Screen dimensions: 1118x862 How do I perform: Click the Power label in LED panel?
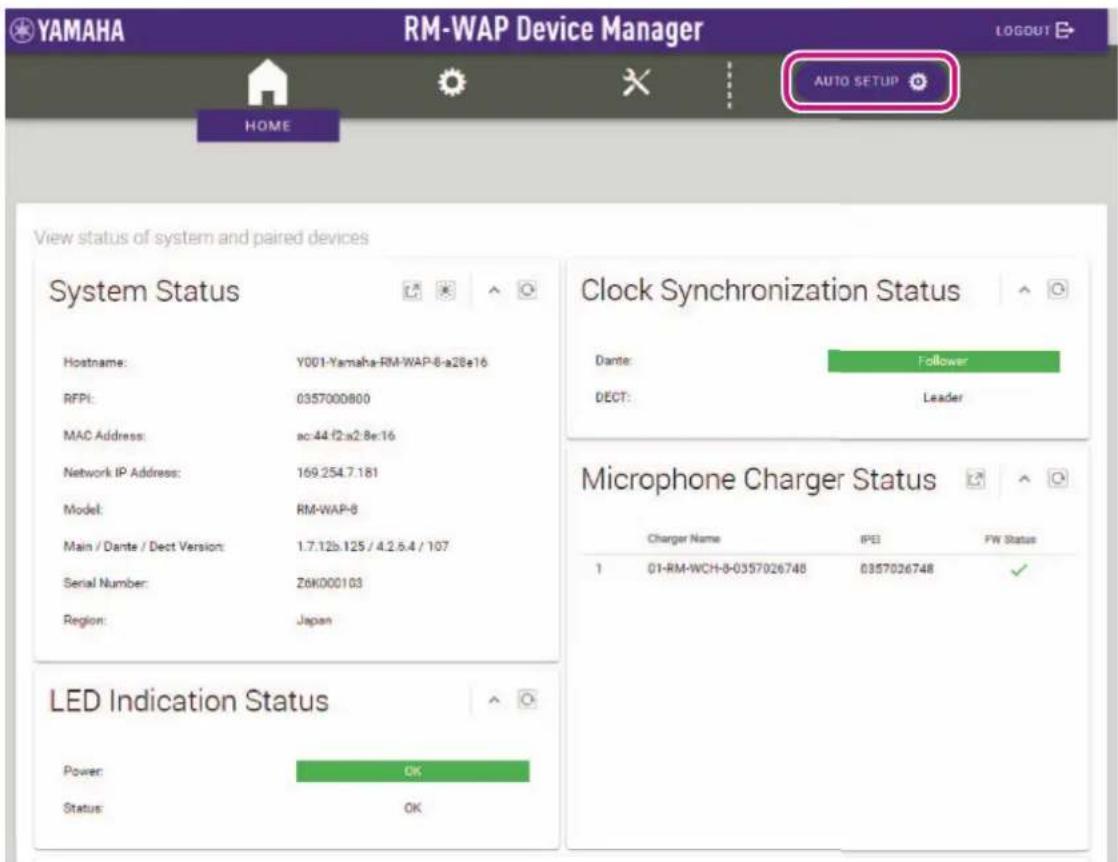click(x=83, y=771)
